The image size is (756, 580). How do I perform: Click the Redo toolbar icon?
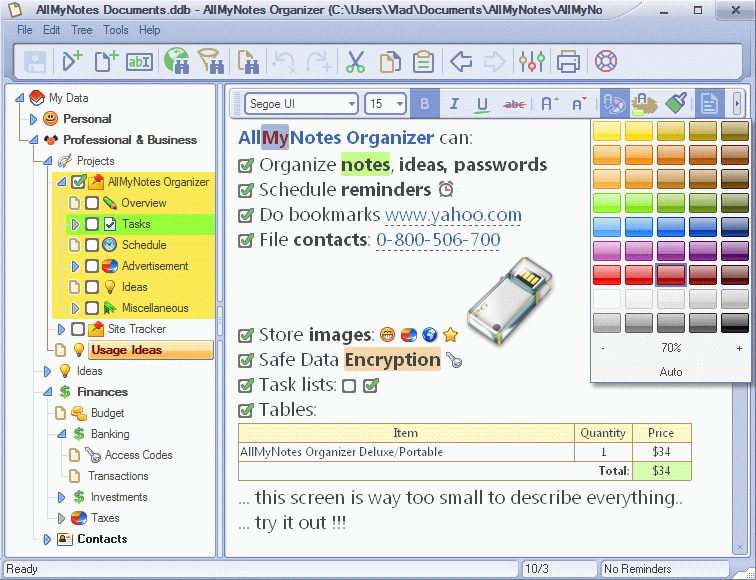point(319,62)
